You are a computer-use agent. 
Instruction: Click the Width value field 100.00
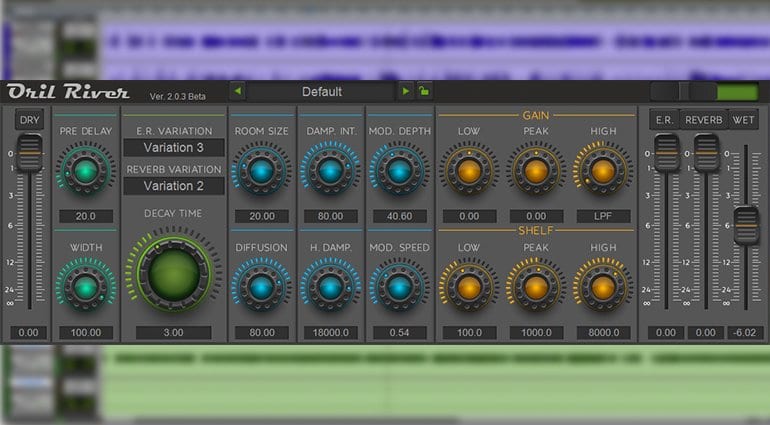85,333
